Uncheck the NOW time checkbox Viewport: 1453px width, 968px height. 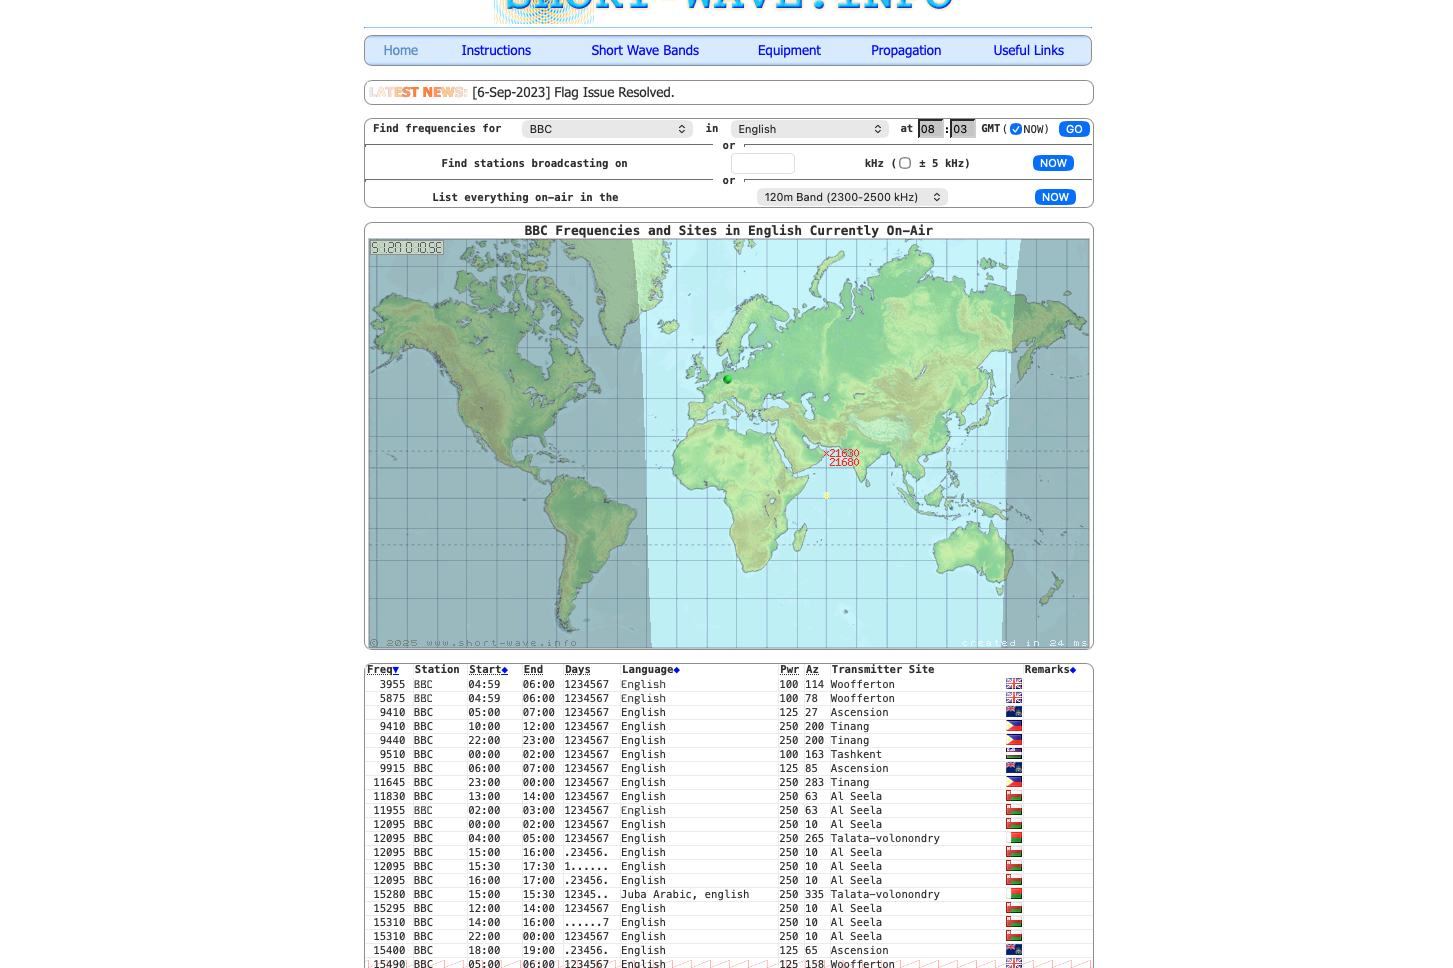pyautogui.click(x=1016, y=129)
